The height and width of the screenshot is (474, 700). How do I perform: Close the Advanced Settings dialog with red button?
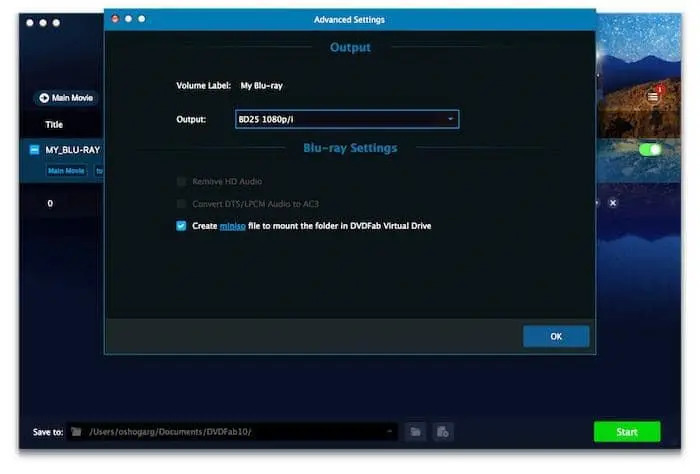(116, 19)
